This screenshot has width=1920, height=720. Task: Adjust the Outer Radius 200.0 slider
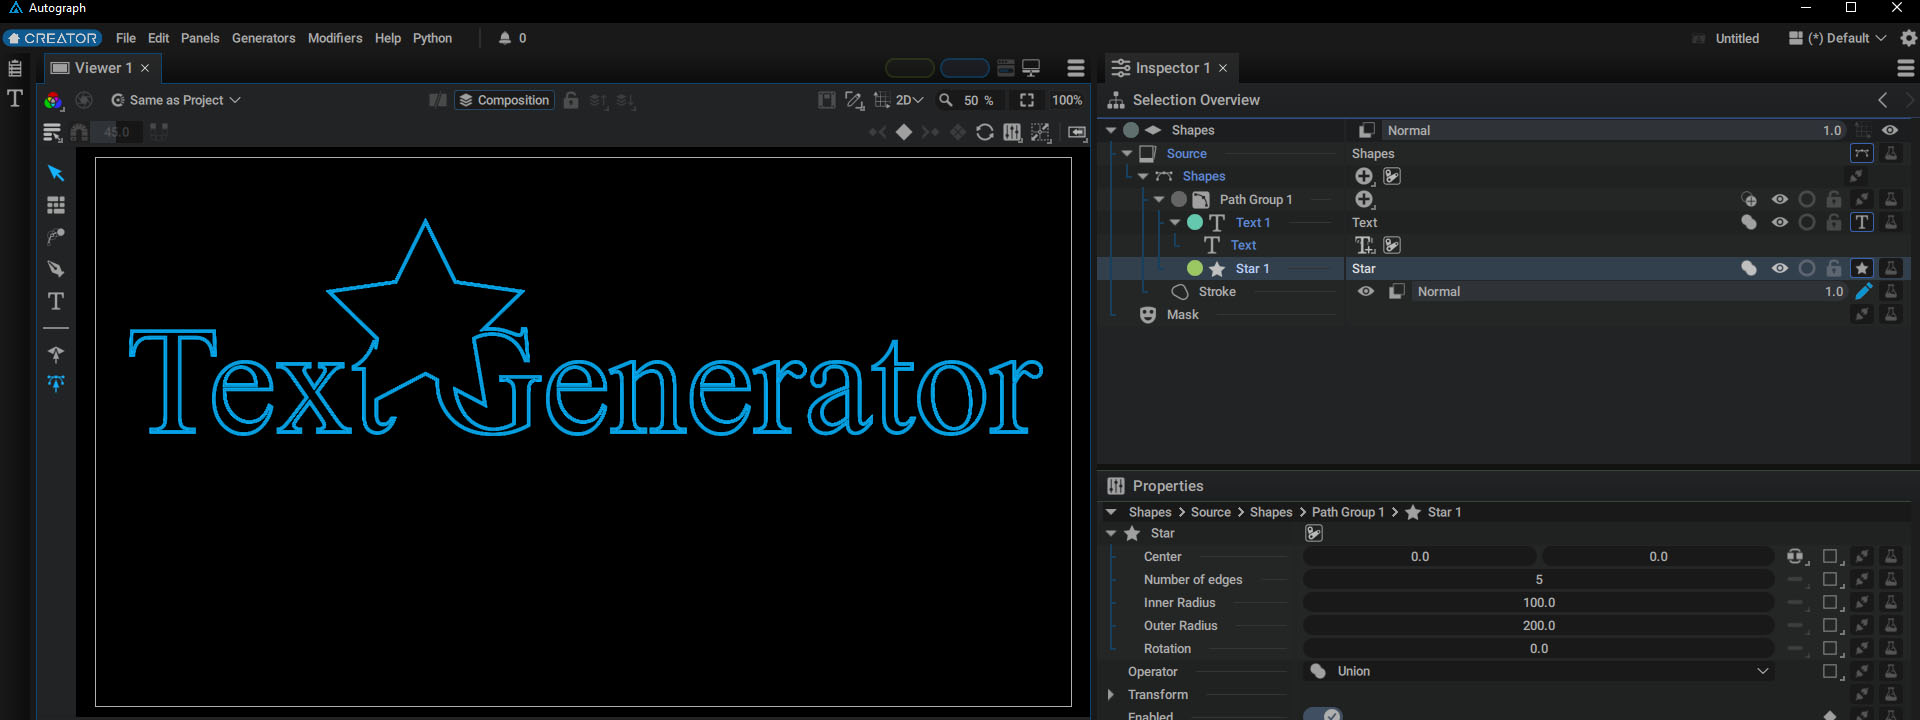(1539, 625)
